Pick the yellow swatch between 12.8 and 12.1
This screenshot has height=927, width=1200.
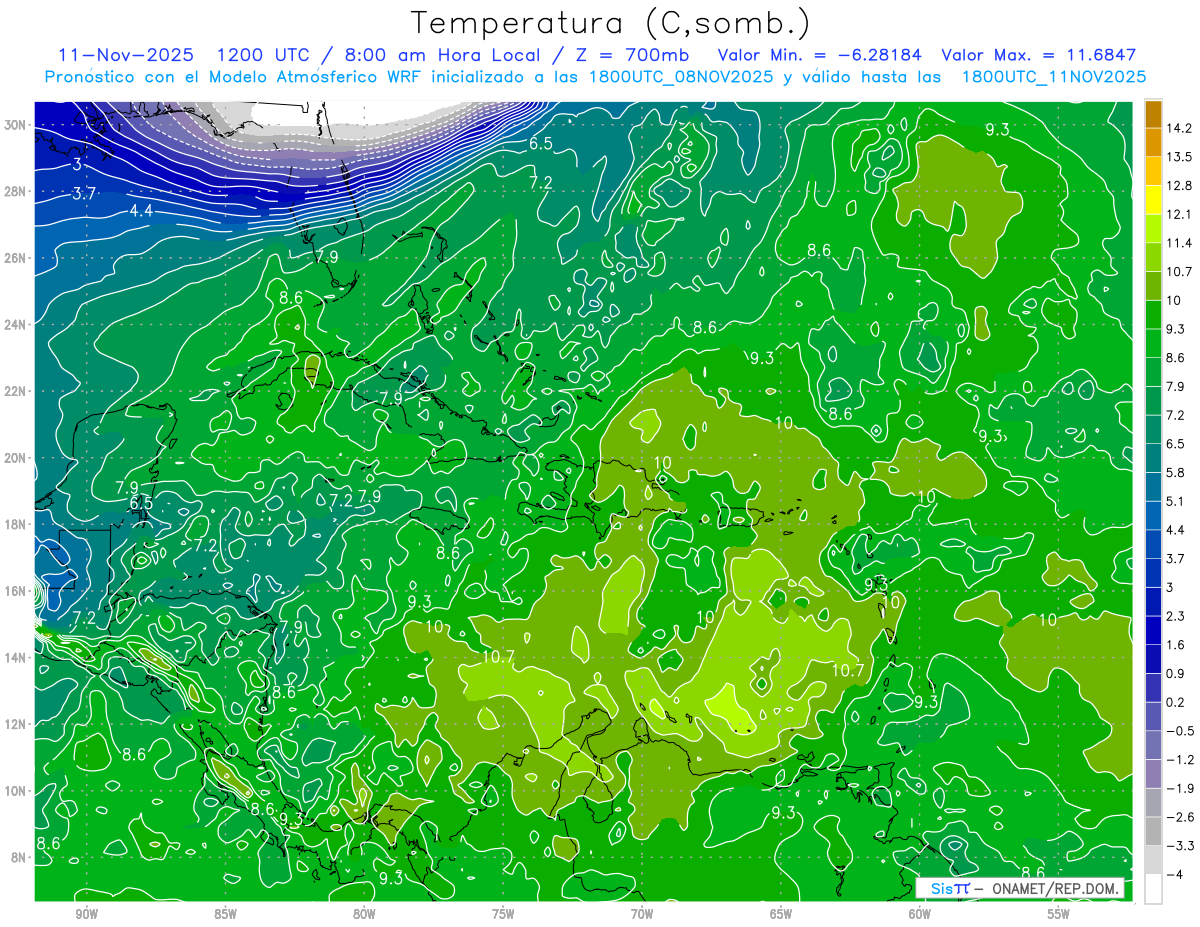1152,200
